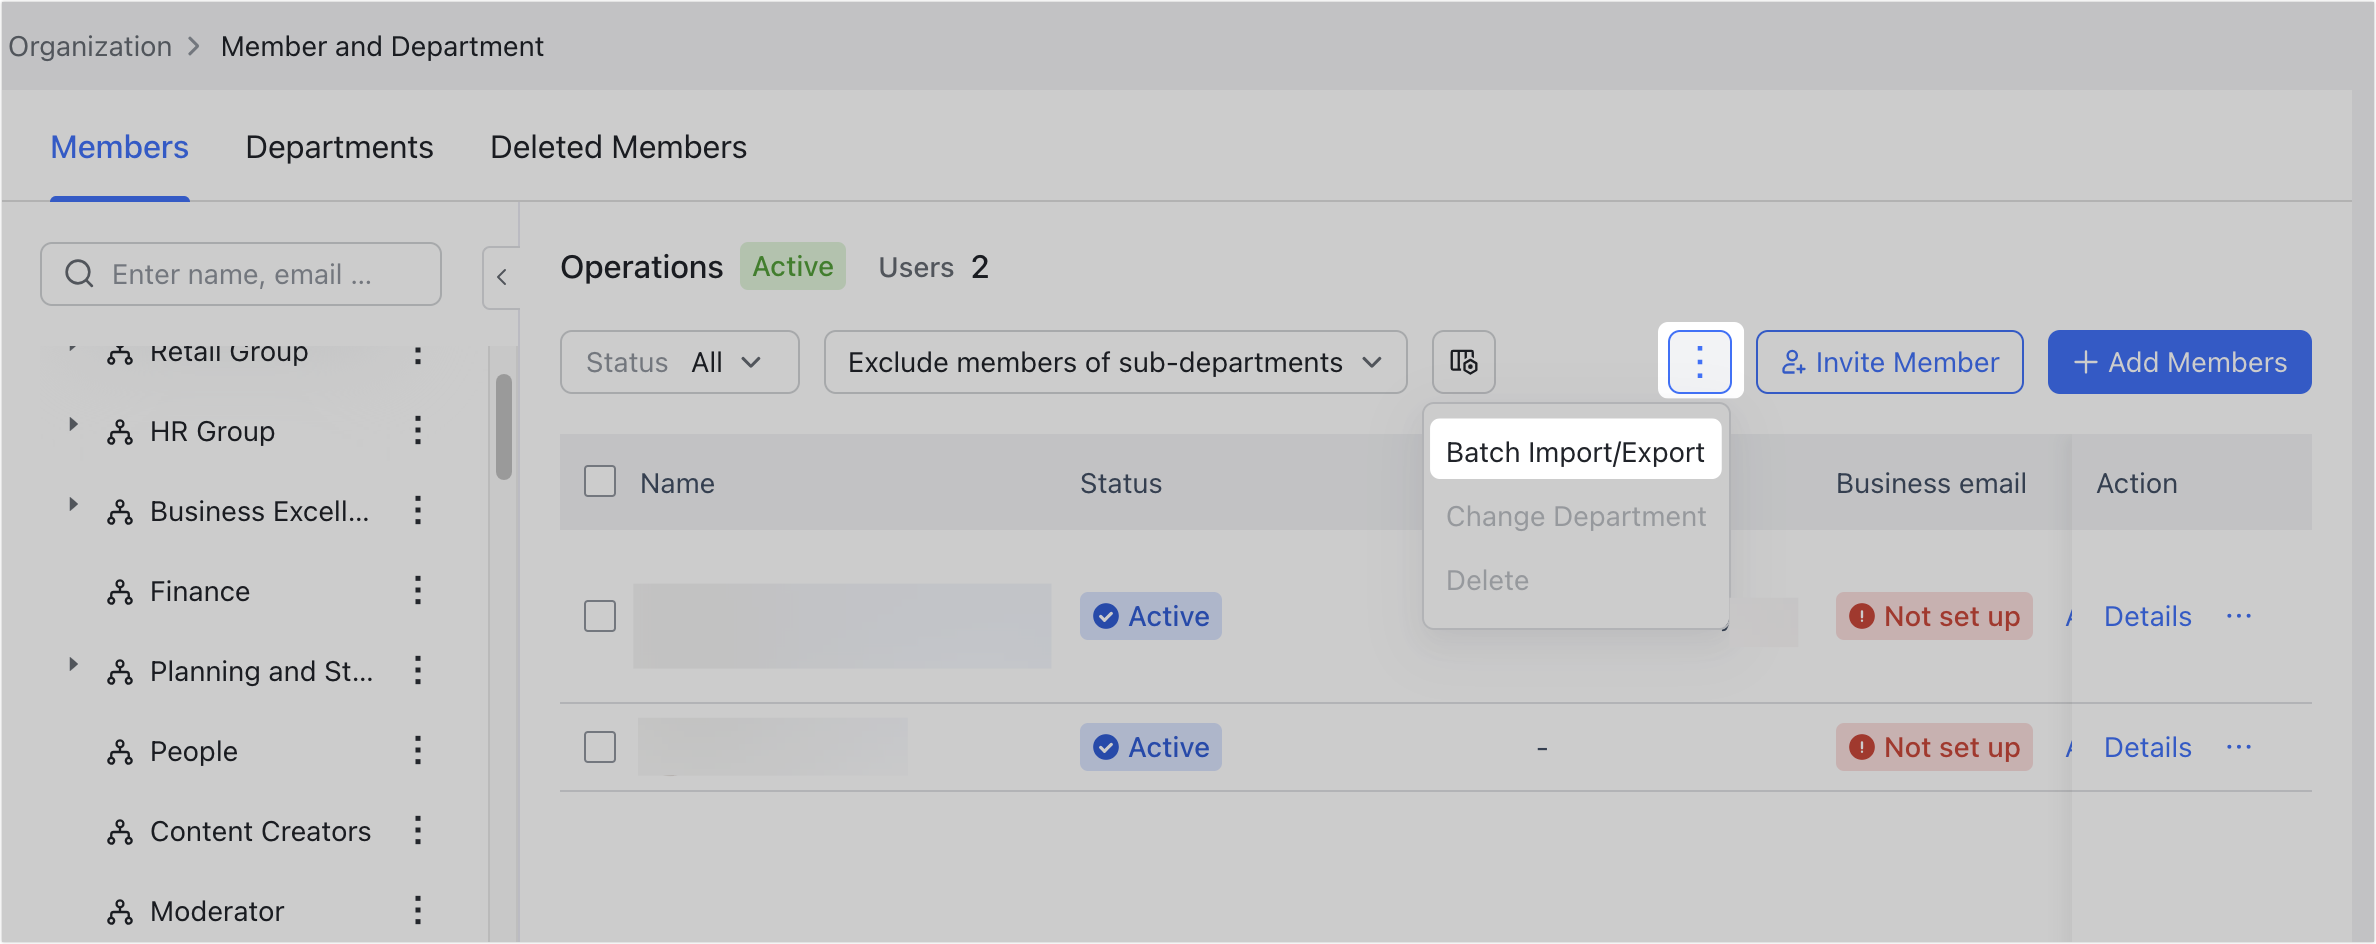Open Content Creators options menu
Screen dimensions: 2376x944
click(418, 831)
